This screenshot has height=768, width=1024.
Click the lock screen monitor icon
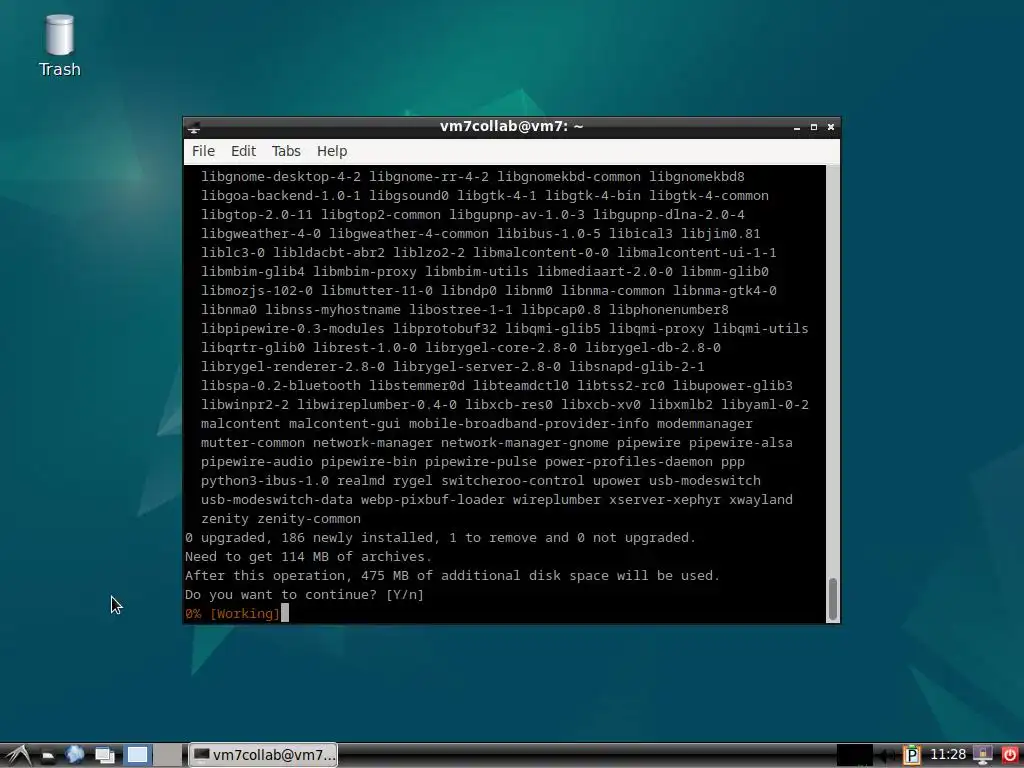[983, 755]
